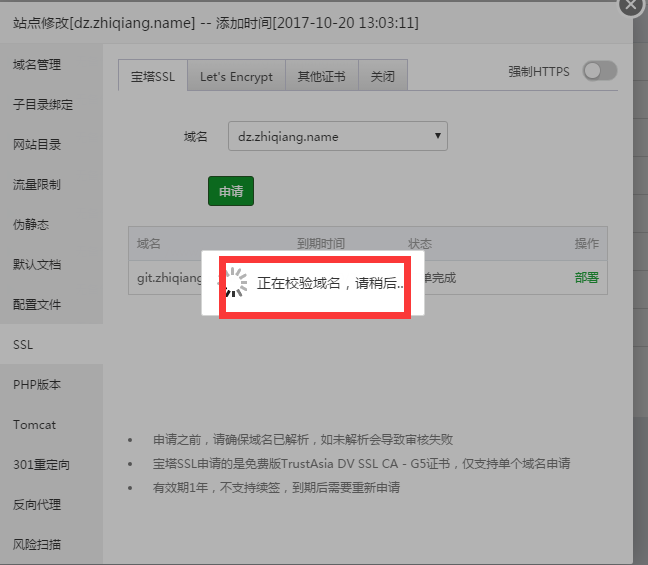Image resolution: width=648 pixels, height=565 pixels.
Task: Switch to the Let's Encrypt tab
Action: click(236, 76)
